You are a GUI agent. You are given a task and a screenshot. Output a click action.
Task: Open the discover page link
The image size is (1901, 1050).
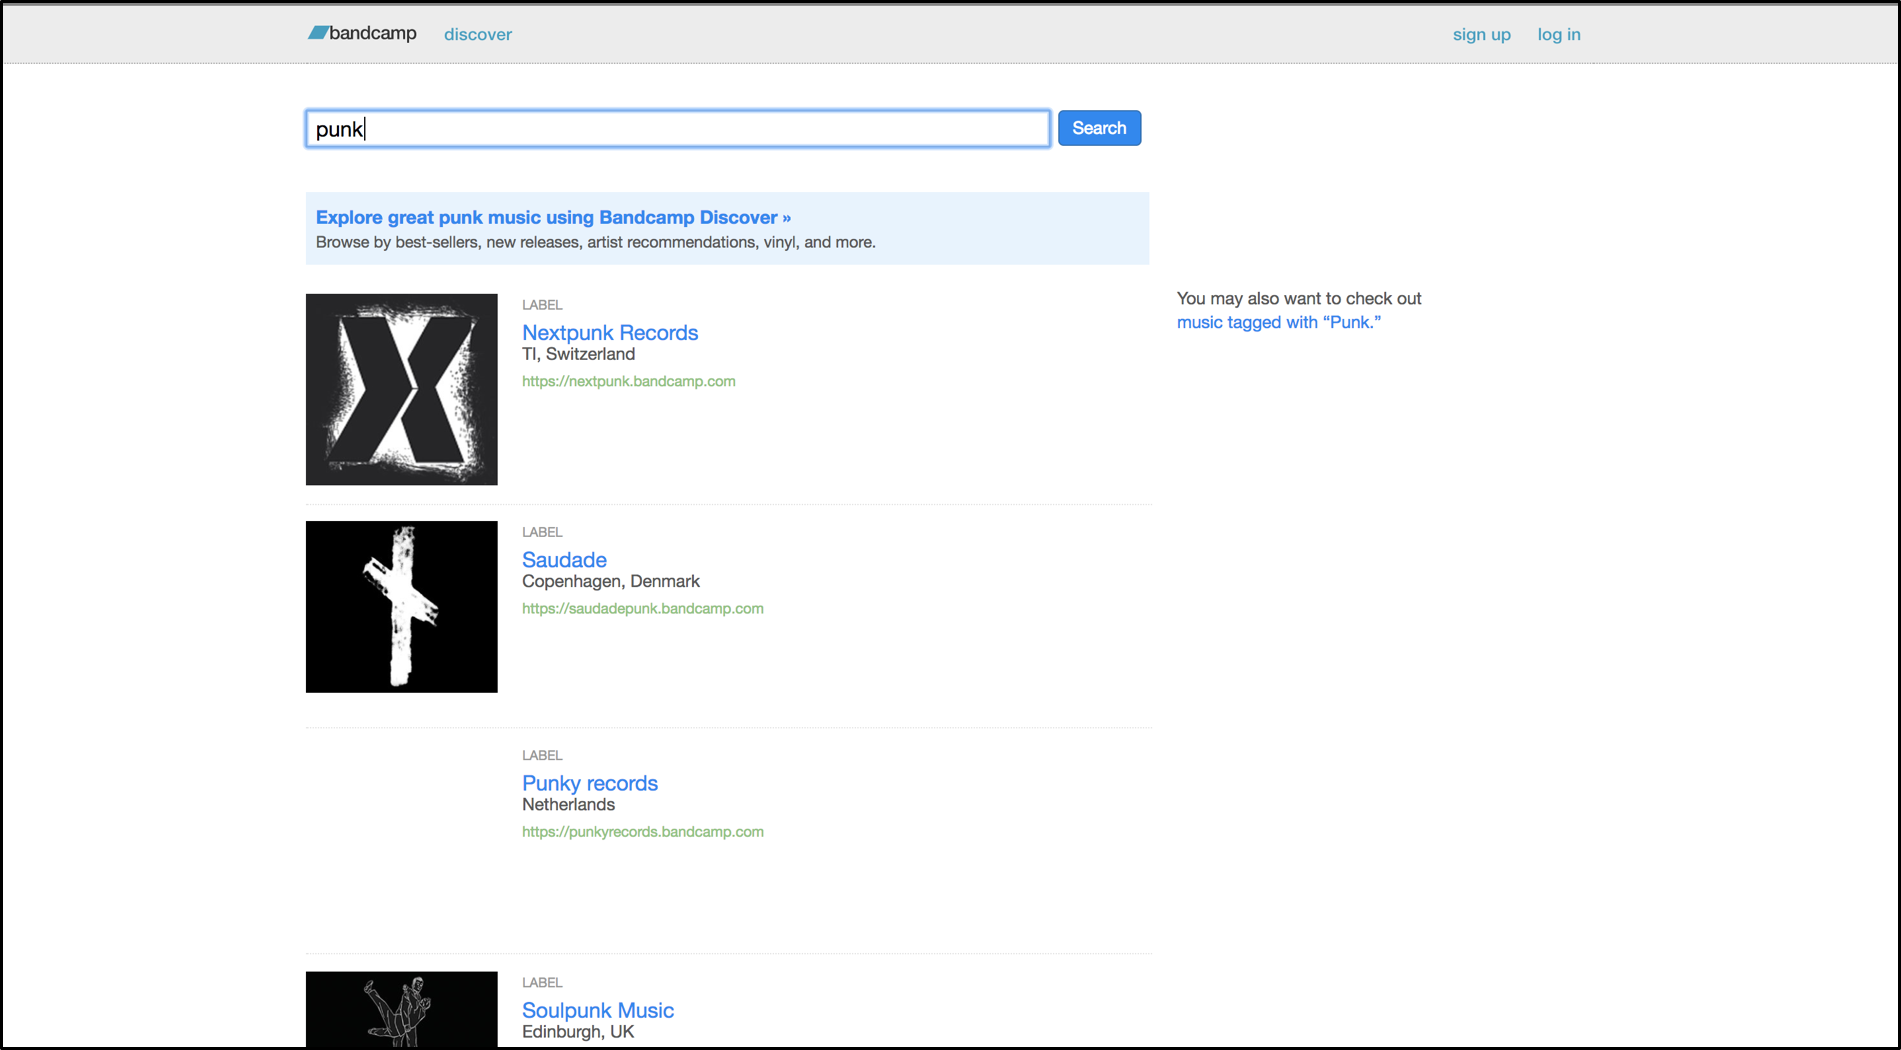[x=478, y=34]
